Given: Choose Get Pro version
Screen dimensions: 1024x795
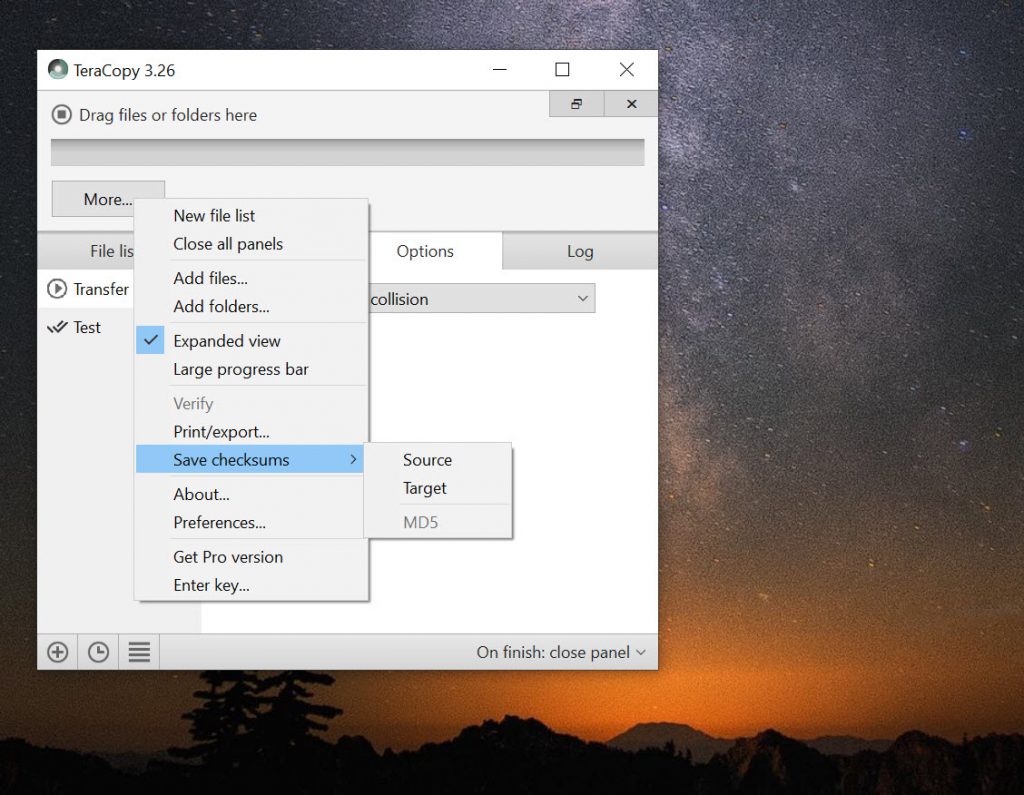Looking at the screenshot, I should coord(227,557).
